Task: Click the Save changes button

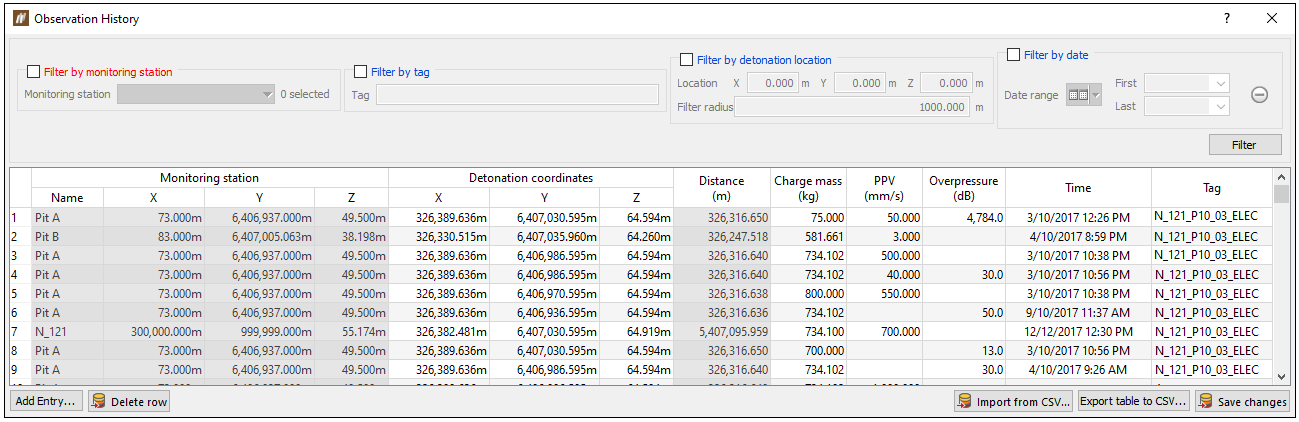Action: coord(1242,401)
